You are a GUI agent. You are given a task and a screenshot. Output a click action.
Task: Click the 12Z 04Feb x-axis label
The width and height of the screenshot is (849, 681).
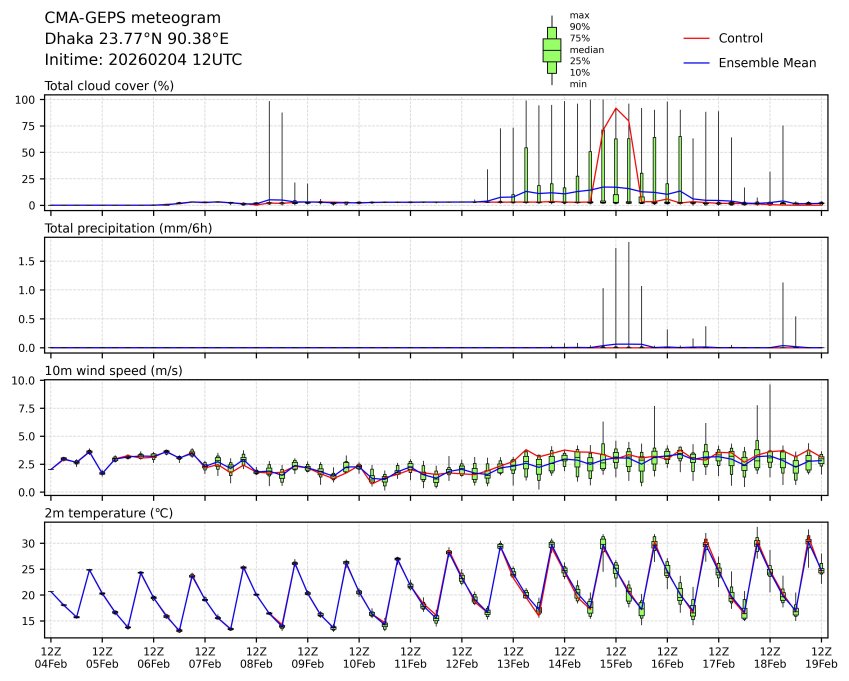tap(50, 656)
